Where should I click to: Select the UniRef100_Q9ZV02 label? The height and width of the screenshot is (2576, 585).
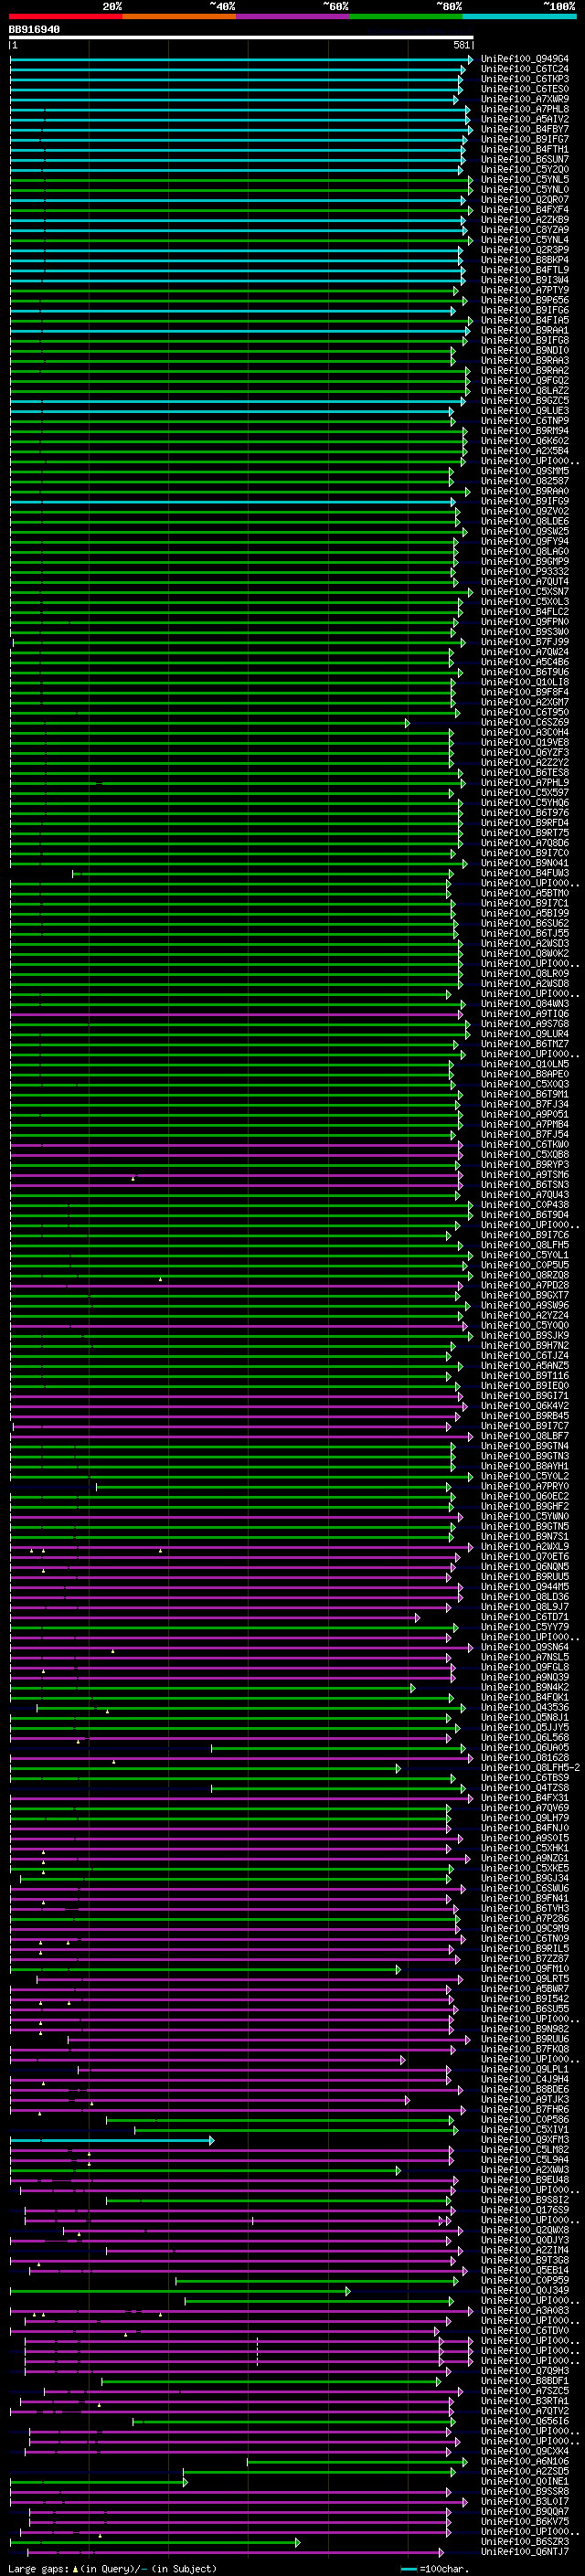[x=525, y=511]
